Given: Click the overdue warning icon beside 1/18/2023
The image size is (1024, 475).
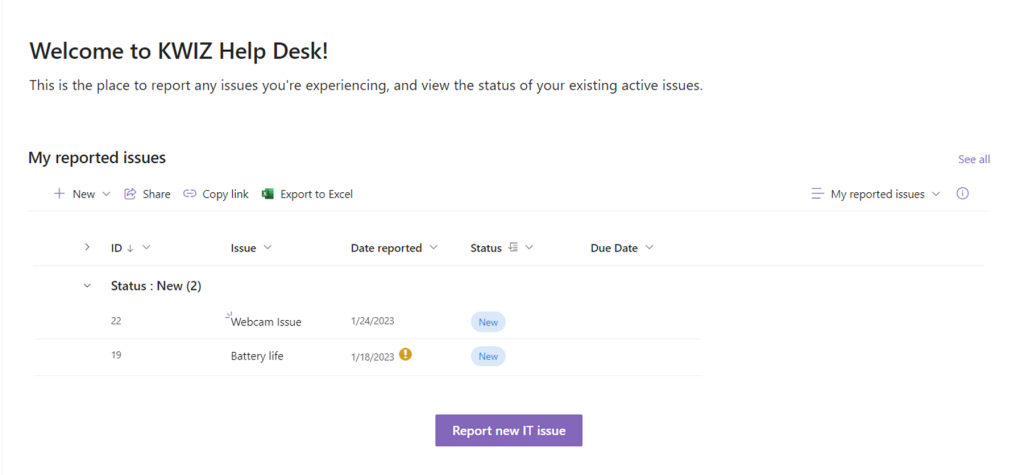Looking at the screenshot, I should pos(406,354).
